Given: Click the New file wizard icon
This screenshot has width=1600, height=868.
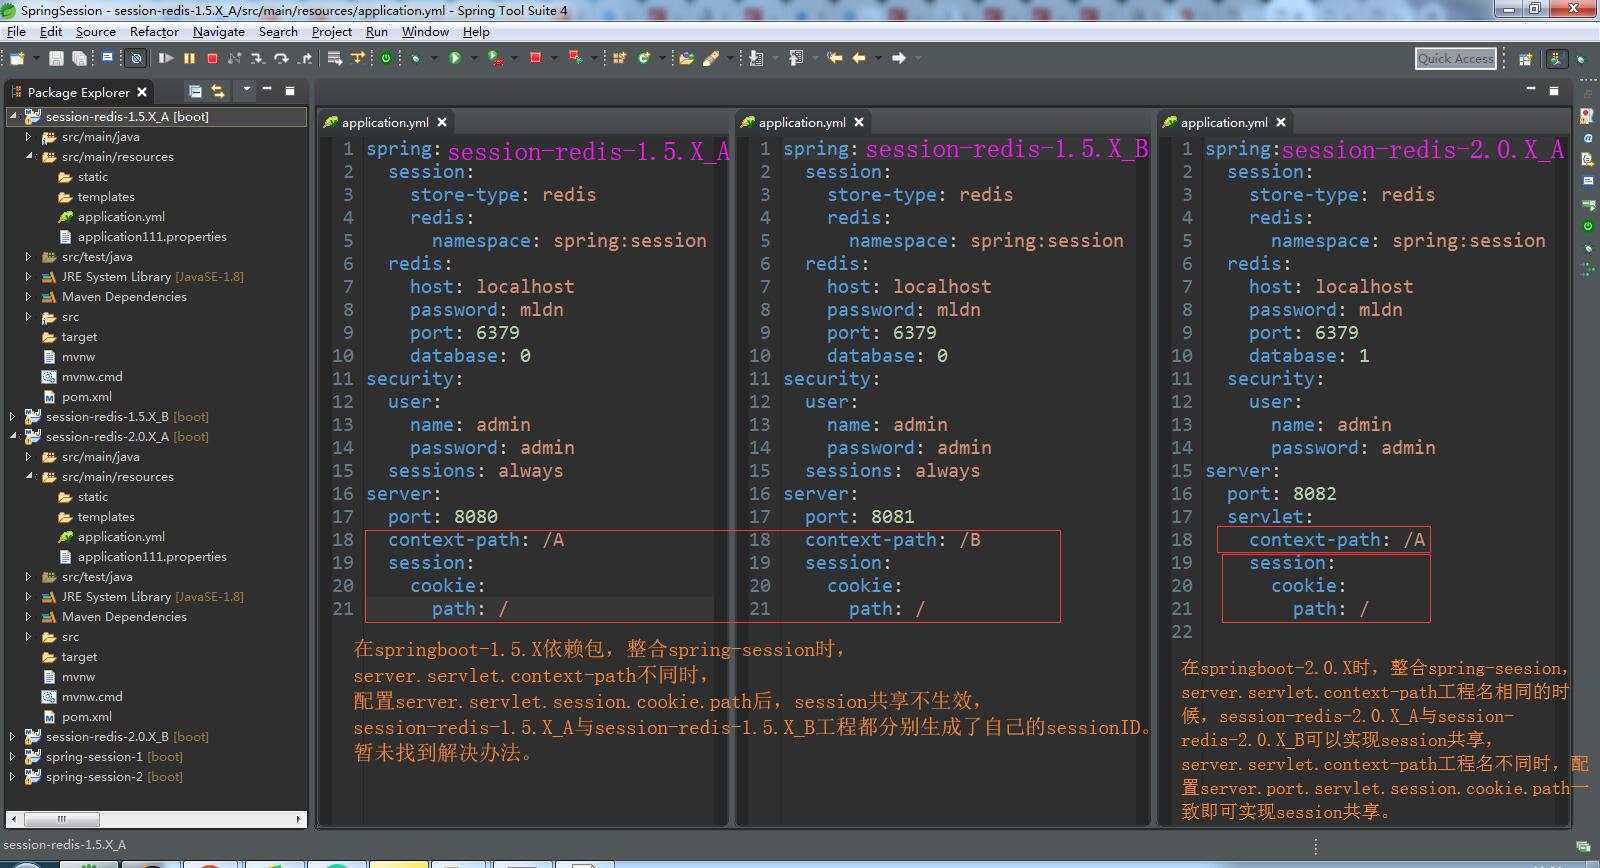Looking at the screenshot, I should [16, 58].
